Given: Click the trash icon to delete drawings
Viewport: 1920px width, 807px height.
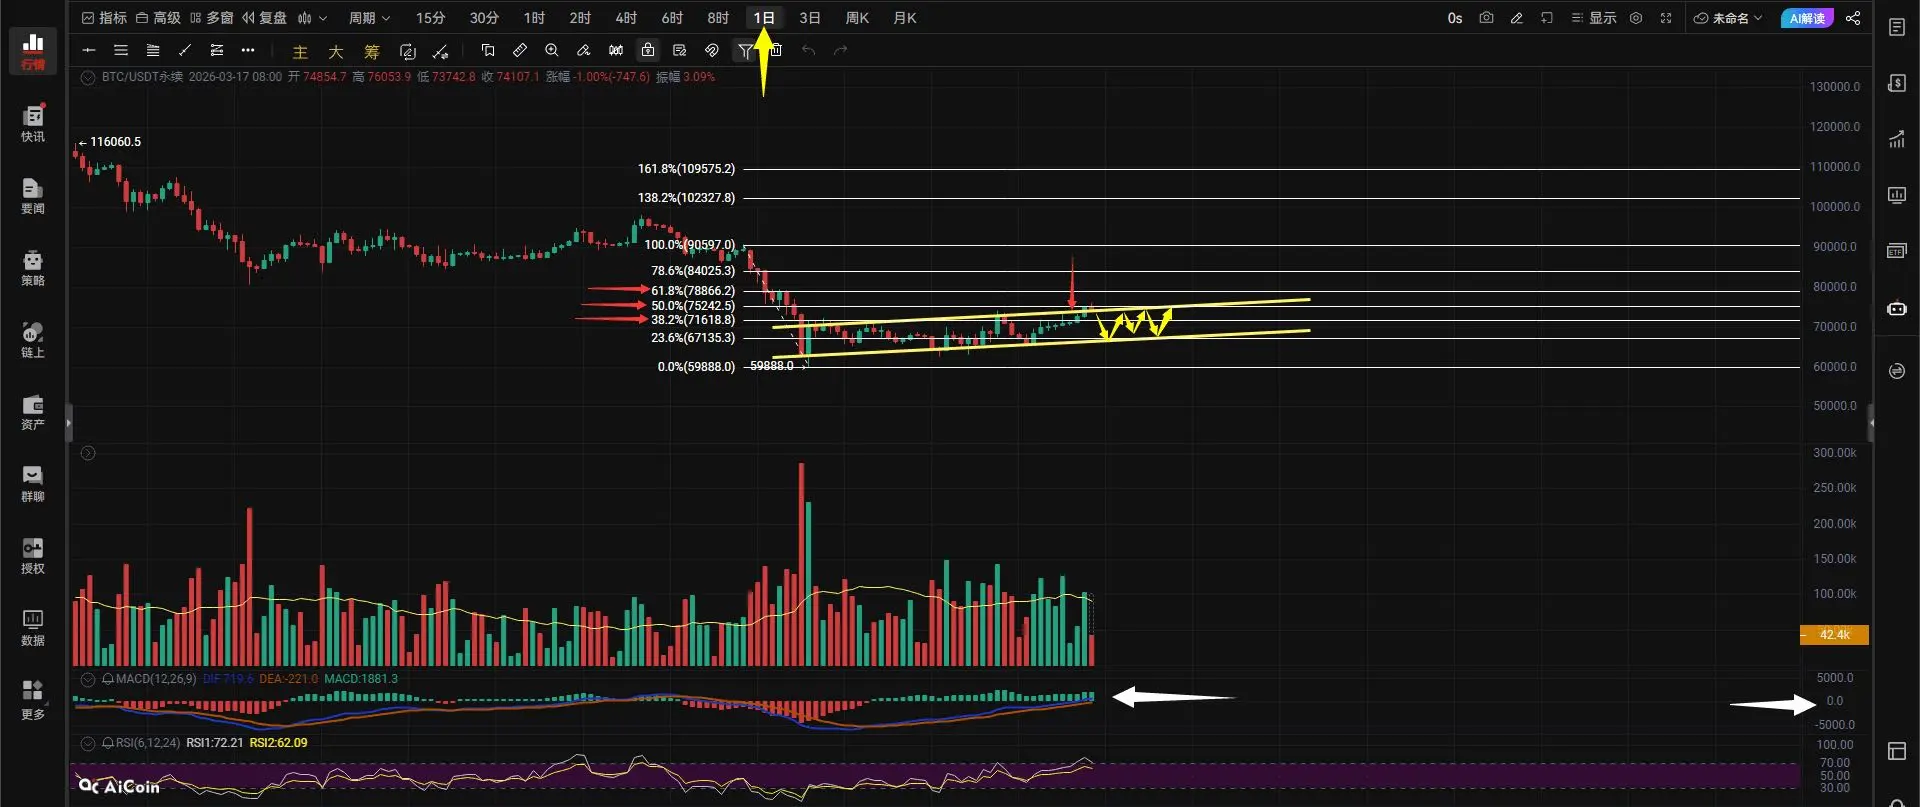Looking at the screenshot, I should (777, 50).
